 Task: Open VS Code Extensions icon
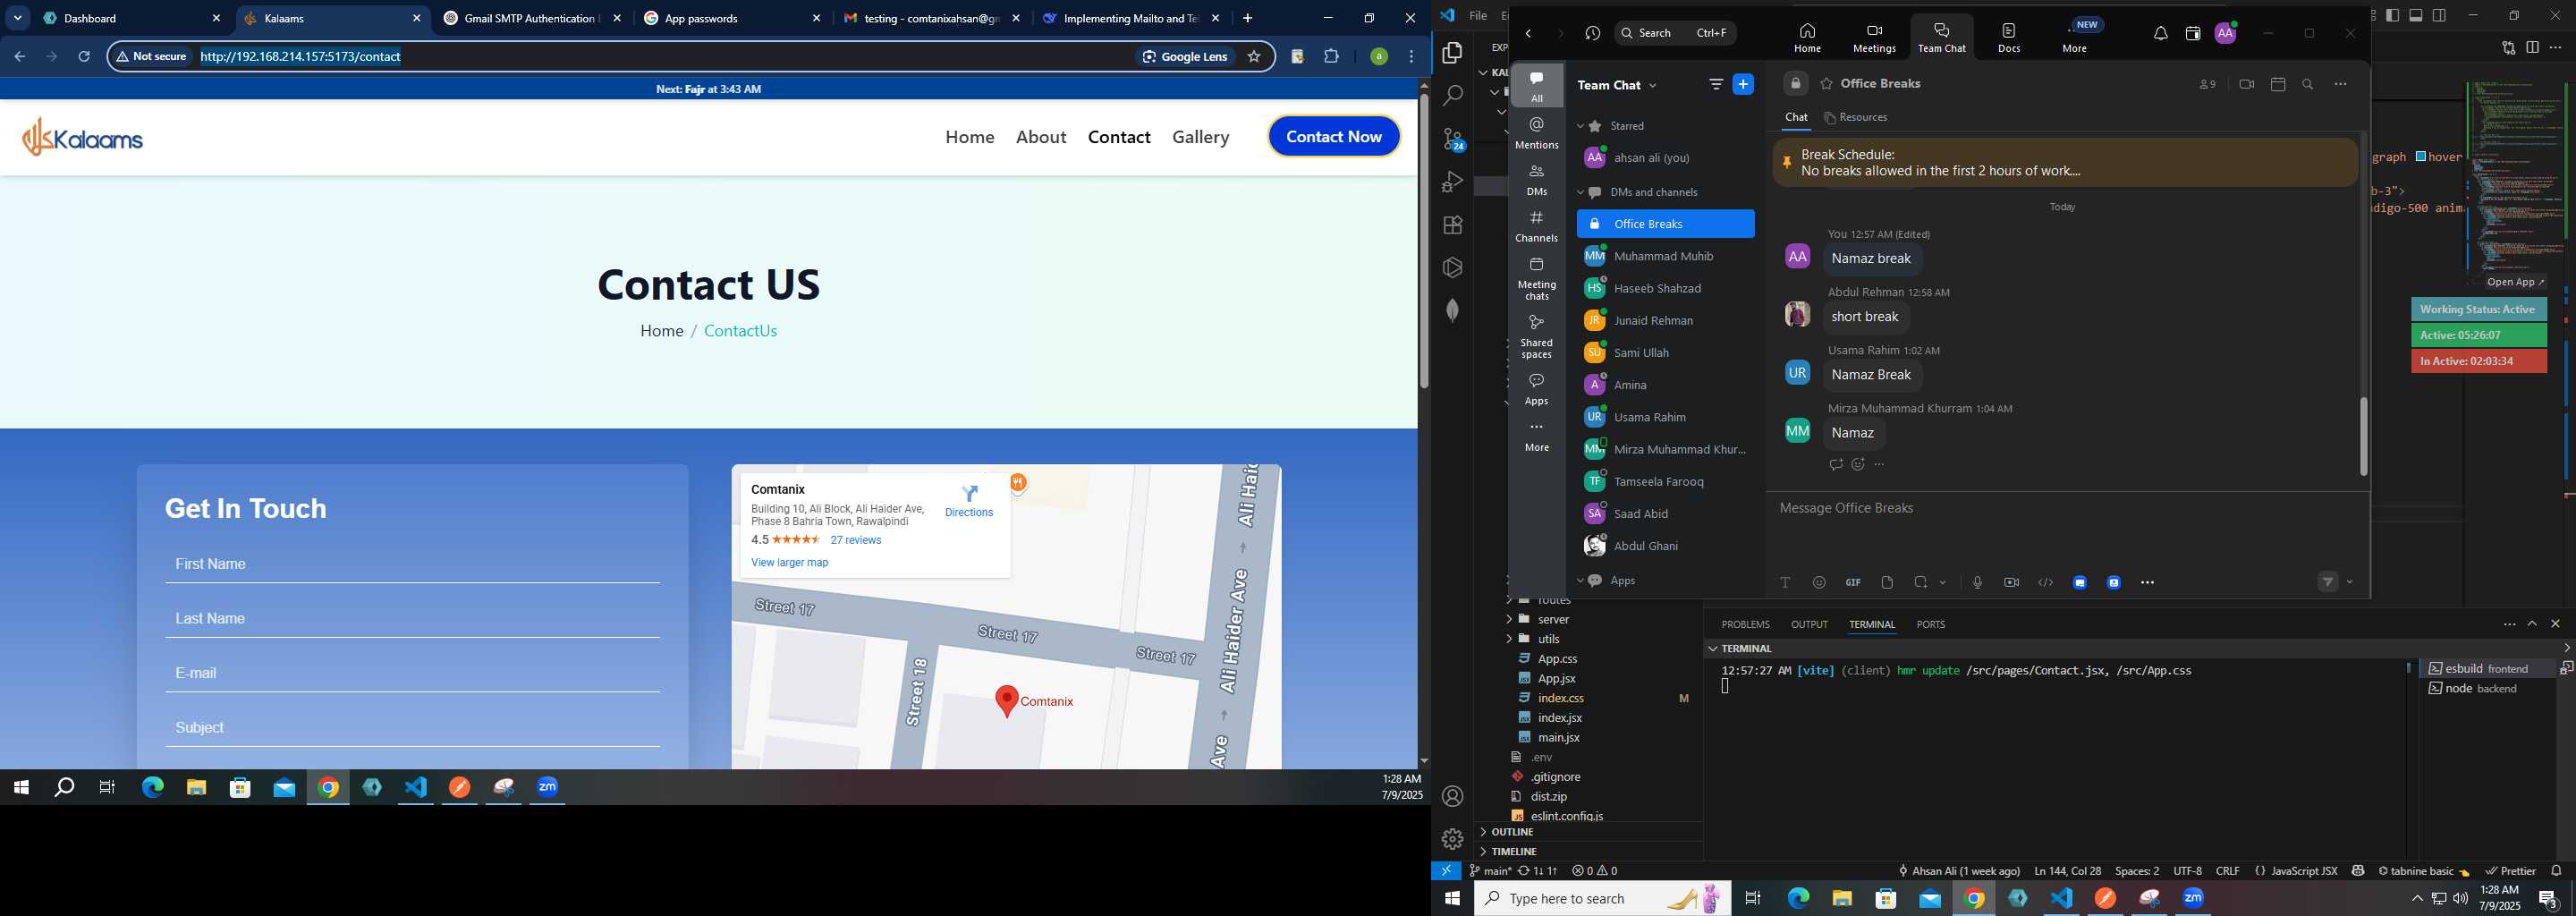coord(1453,225)
